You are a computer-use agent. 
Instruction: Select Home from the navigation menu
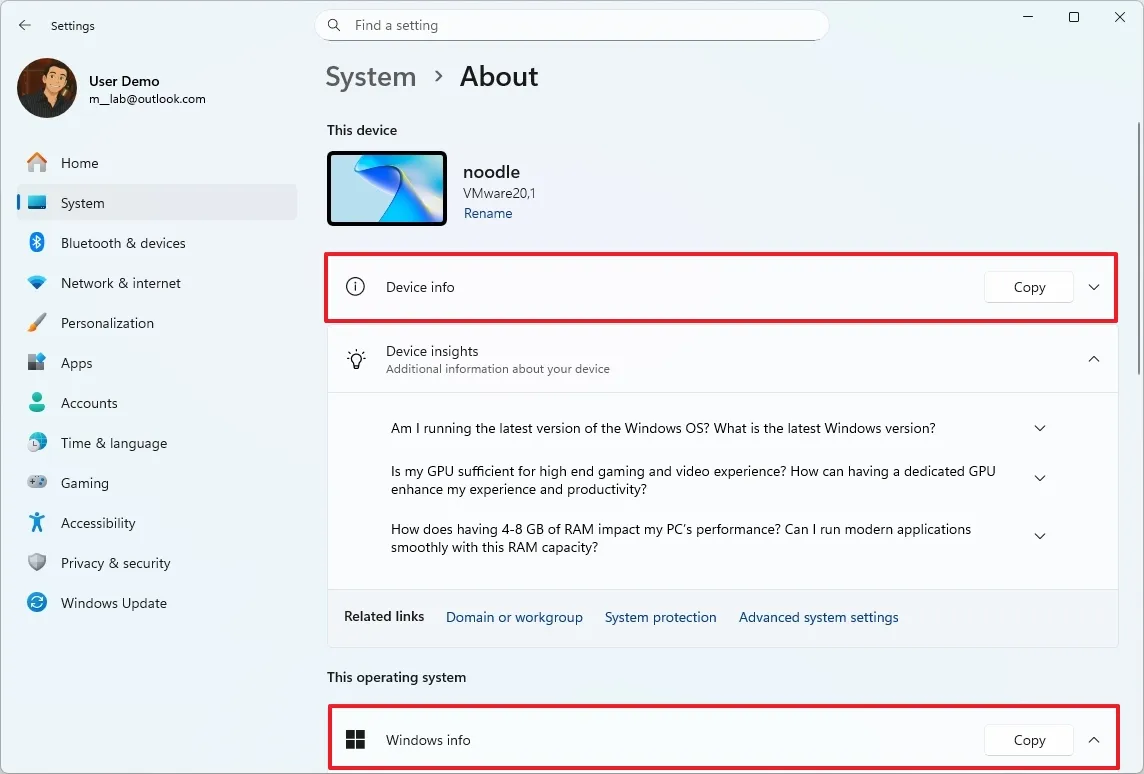[x=81, y=163]
